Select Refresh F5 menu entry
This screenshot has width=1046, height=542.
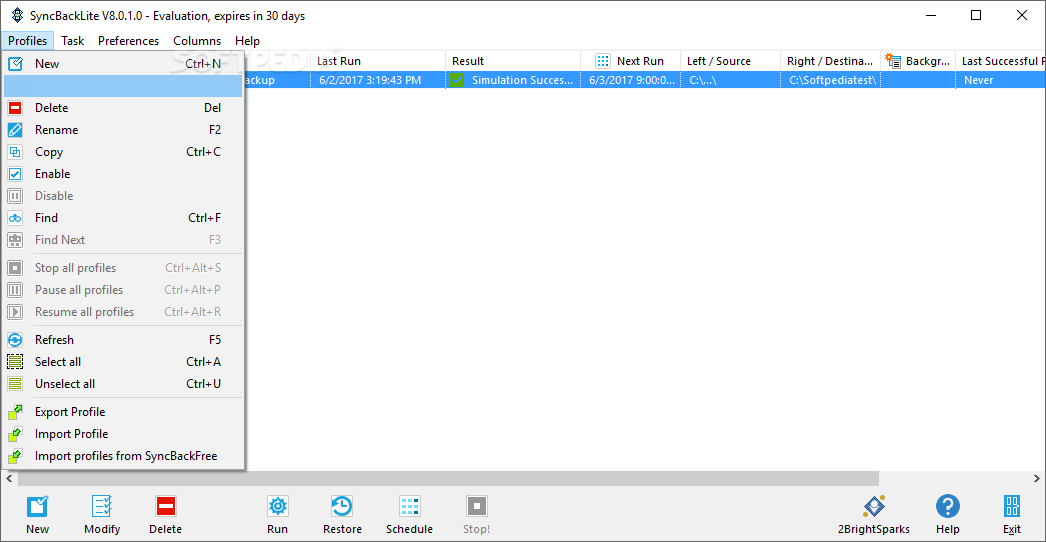tap(123, 340)
